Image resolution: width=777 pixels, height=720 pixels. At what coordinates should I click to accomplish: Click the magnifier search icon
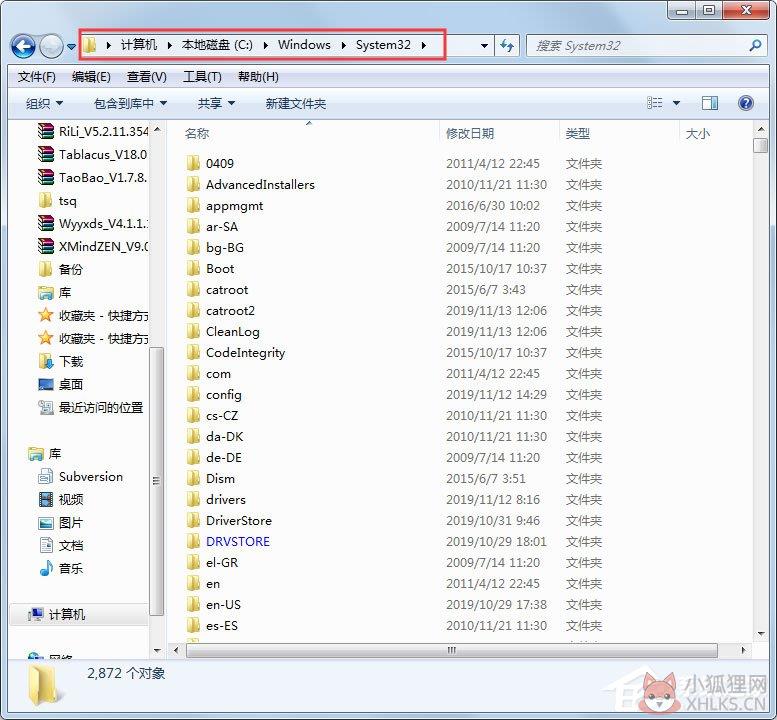[x=755, y=46]
